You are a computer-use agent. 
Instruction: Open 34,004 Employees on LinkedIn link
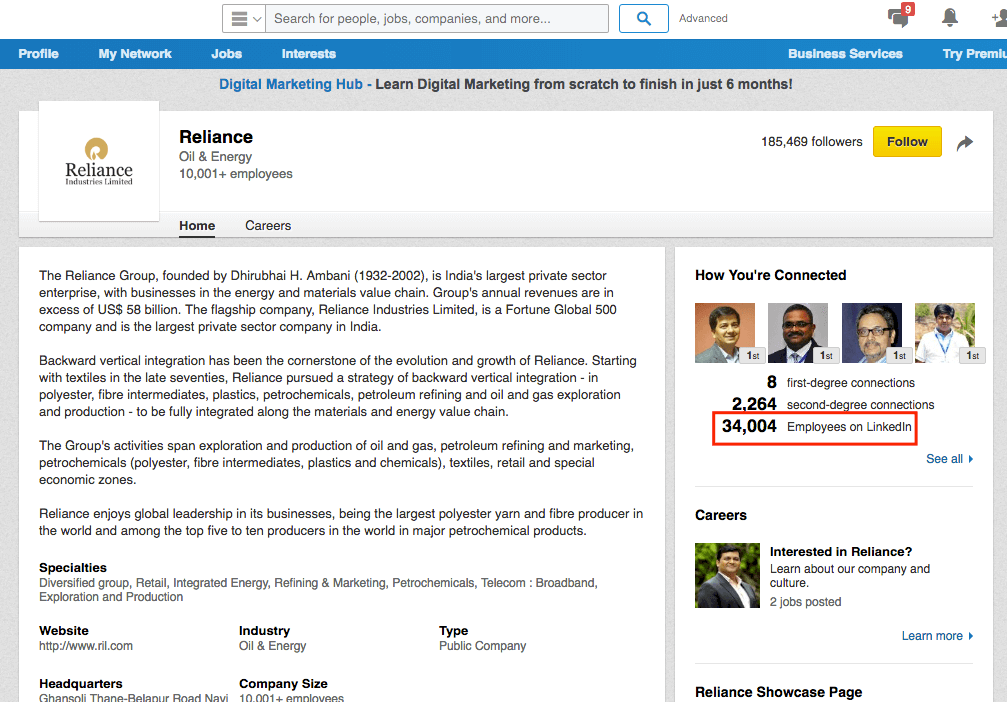(816, 426)
